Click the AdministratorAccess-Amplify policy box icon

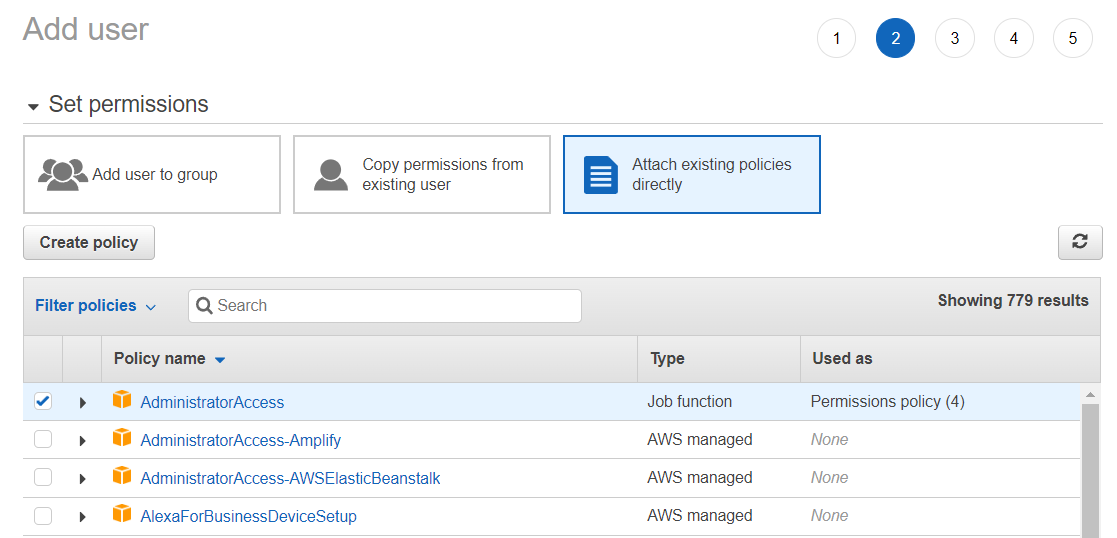pos(122,438)
